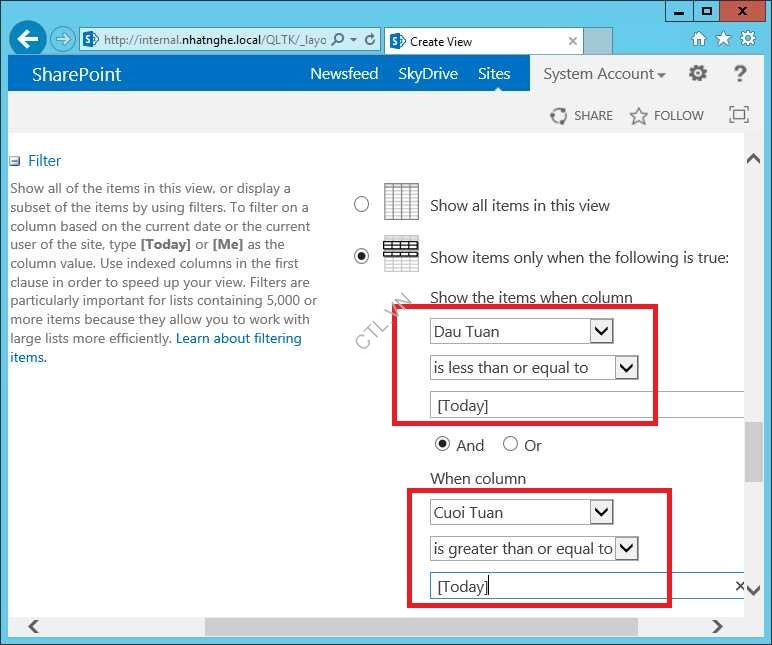Click the browser Back arrow button
The height and width of the screenshot is (645, 772).
29,39
